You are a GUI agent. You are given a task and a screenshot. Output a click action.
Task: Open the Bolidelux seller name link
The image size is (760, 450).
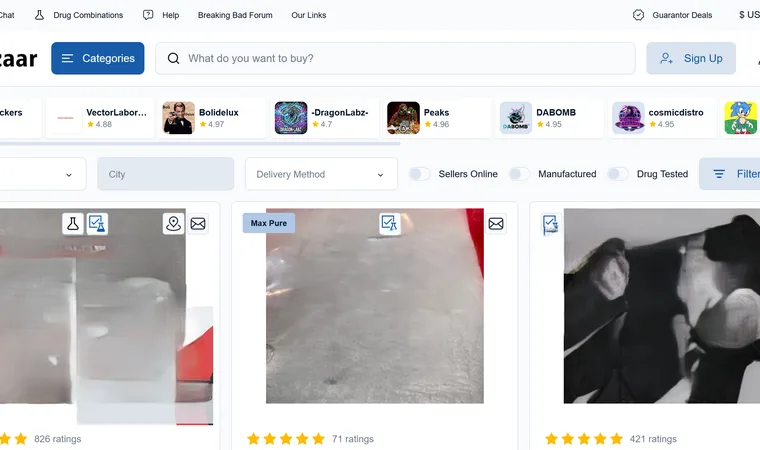(x=219, y=112)
